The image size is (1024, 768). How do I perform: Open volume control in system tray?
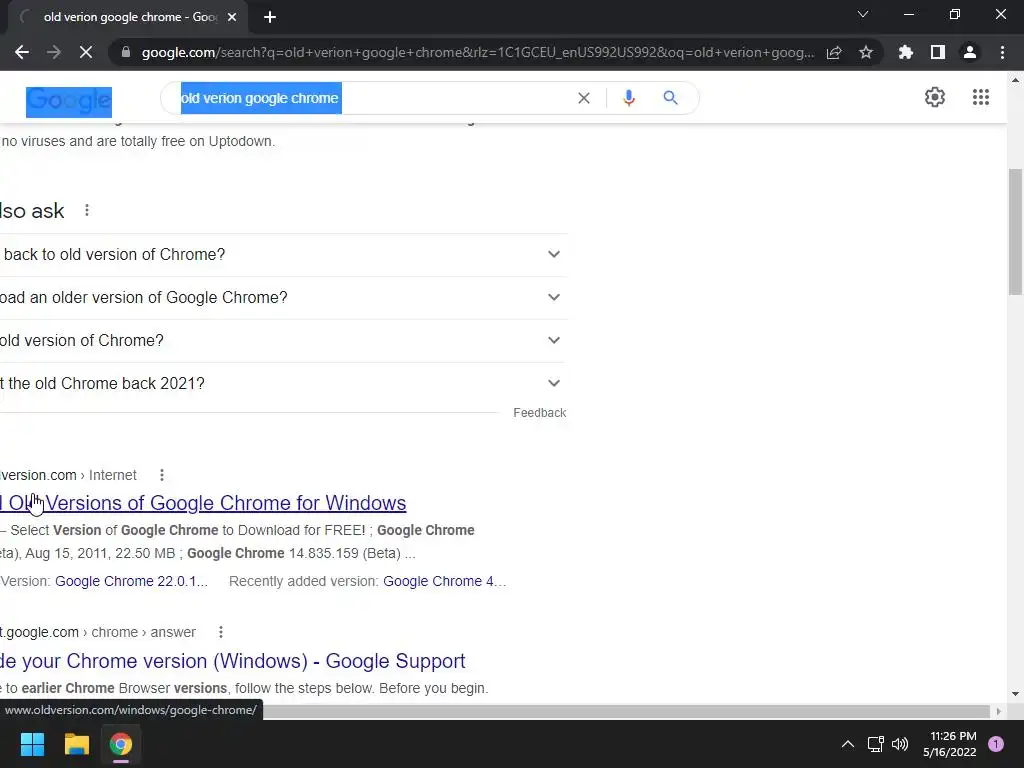click(x=900, y=744)
